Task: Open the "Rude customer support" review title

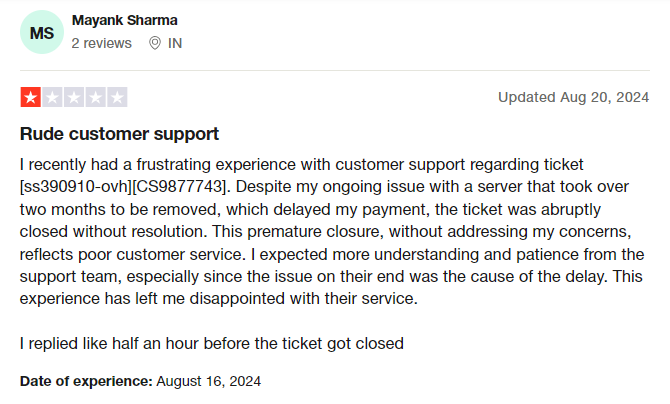Action: pyautogui.click(x=119, y=134)
